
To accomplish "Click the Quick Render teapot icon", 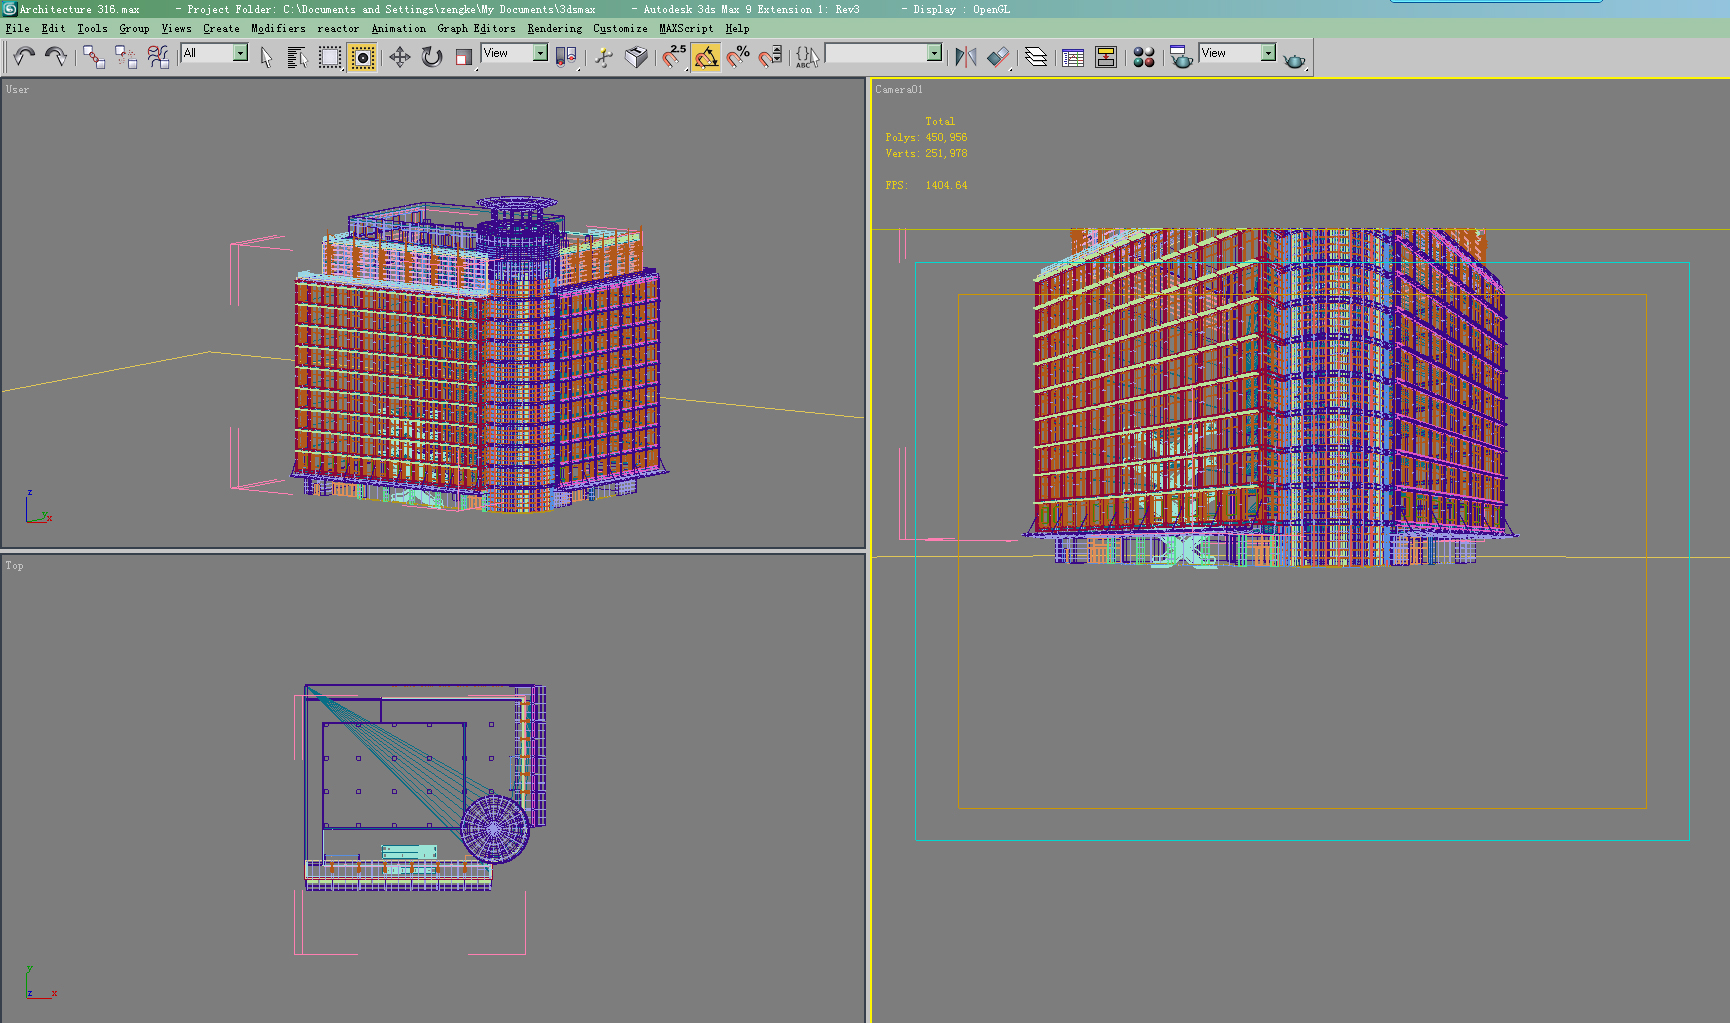I will point(1294,59).
